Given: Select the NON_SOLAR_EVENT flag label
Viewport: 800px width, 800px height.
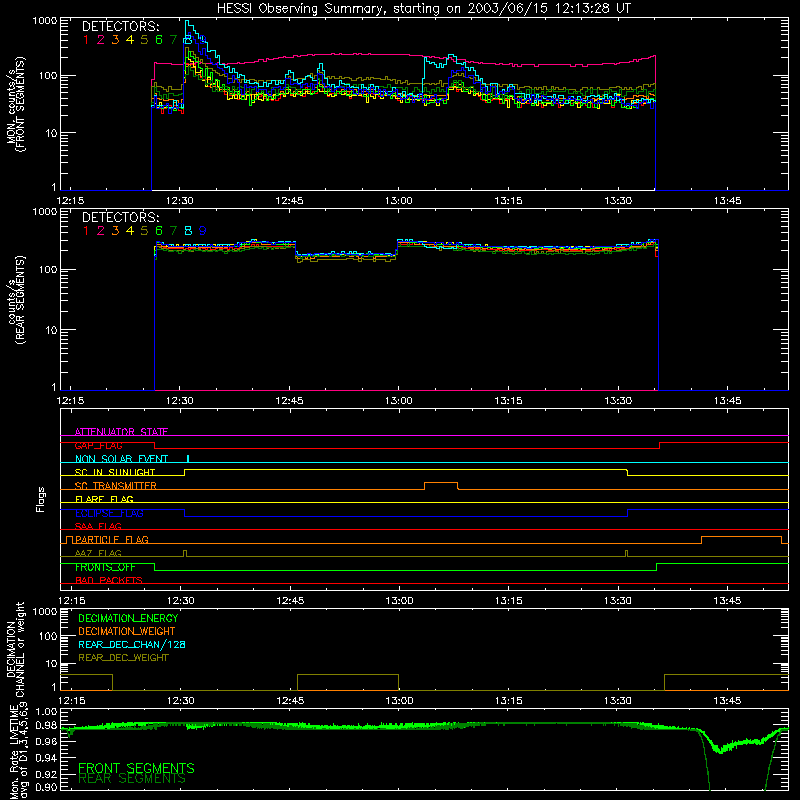Looking at the screenshot, I should (x=121, y=459).
